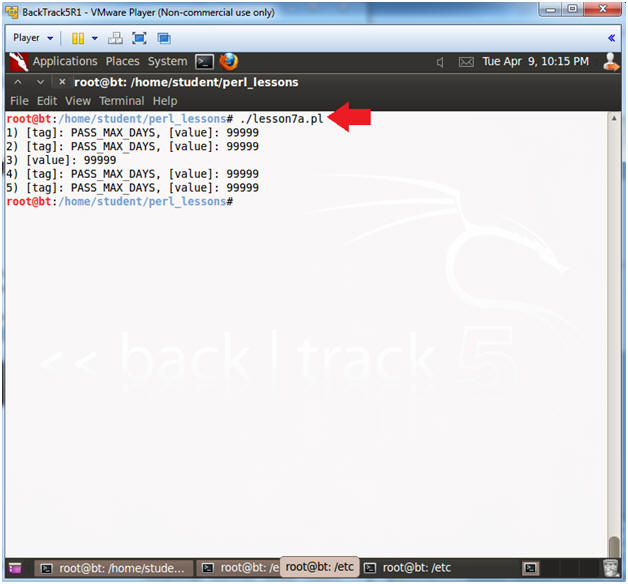
Task: Open the clock Tue Apr 9, 10:15 PM
Action: coord(535,61)
